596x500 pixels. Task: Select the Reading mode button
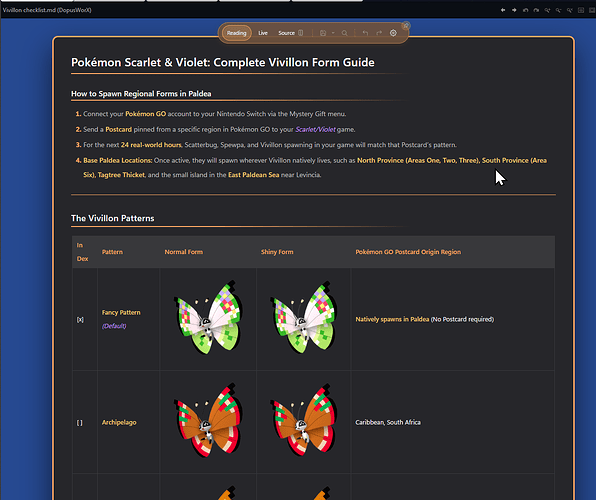point(236,33)
